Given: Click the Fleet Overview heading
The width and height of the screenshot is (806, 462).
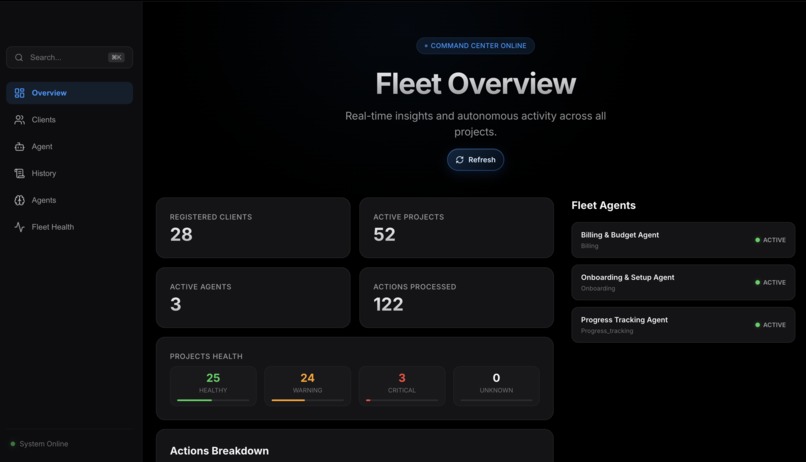Looking at the screenshot, I should (475, 84).
